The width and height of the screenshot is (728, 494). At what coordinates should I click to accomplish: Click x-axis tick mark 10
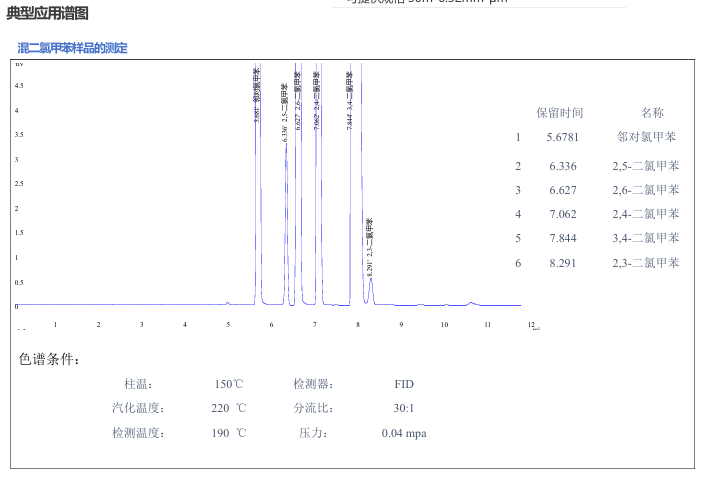tap(444, 324)
